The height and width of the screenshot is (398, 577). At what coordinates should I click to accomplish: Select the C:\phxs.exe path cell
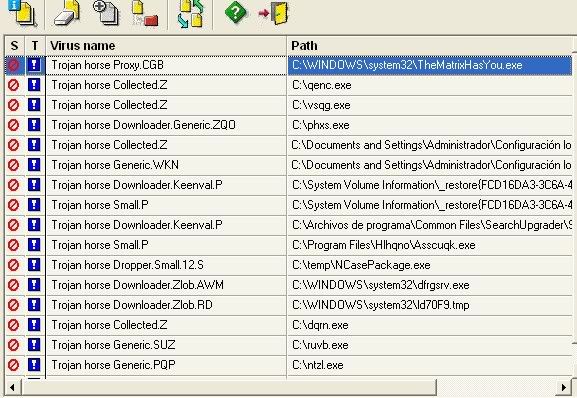click(x=430, y=125)
